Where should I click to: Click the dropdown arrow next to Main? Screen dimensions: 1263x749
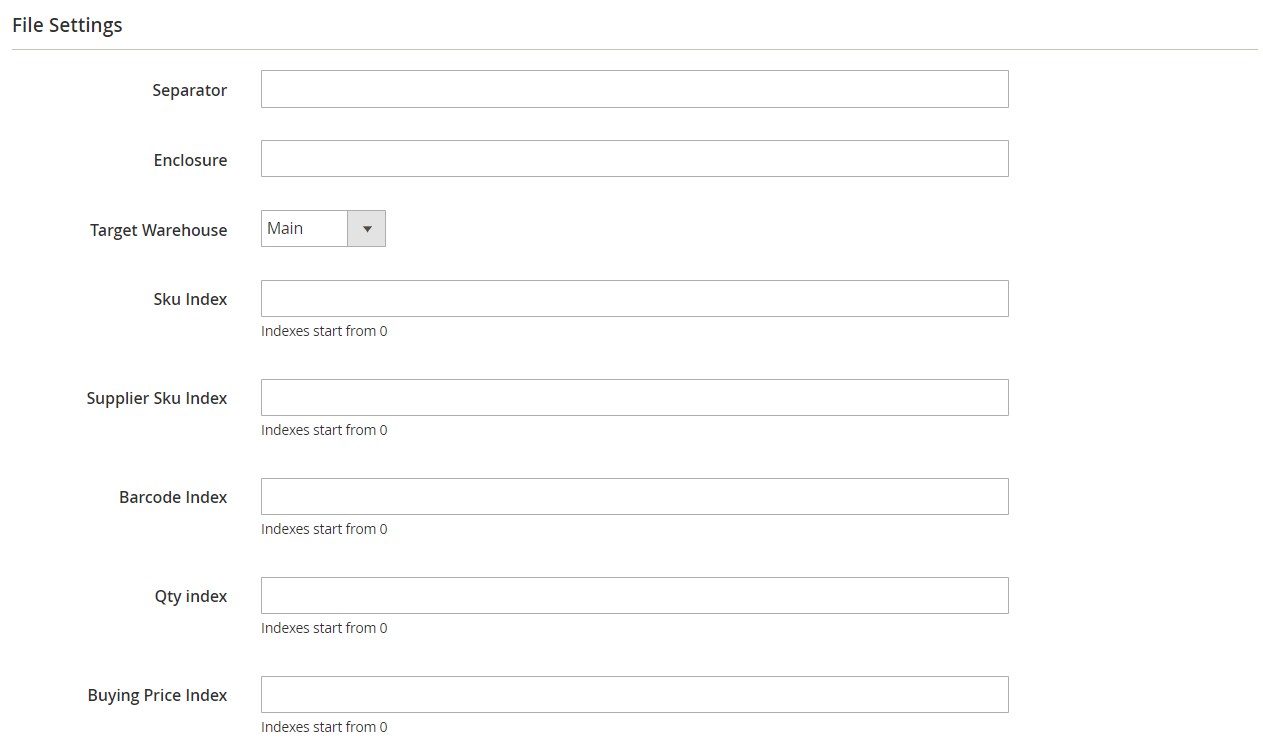[366, 228]
